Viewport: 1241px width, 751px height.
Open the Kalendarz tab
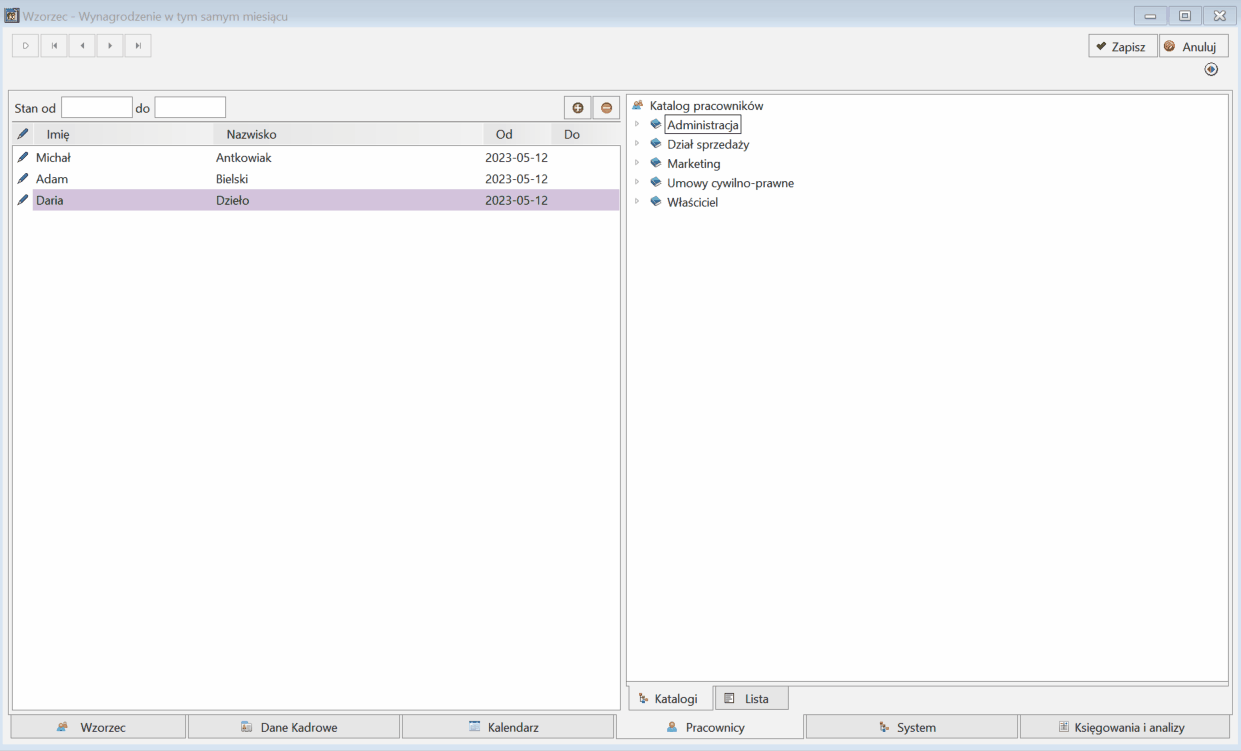coord(508,727)
